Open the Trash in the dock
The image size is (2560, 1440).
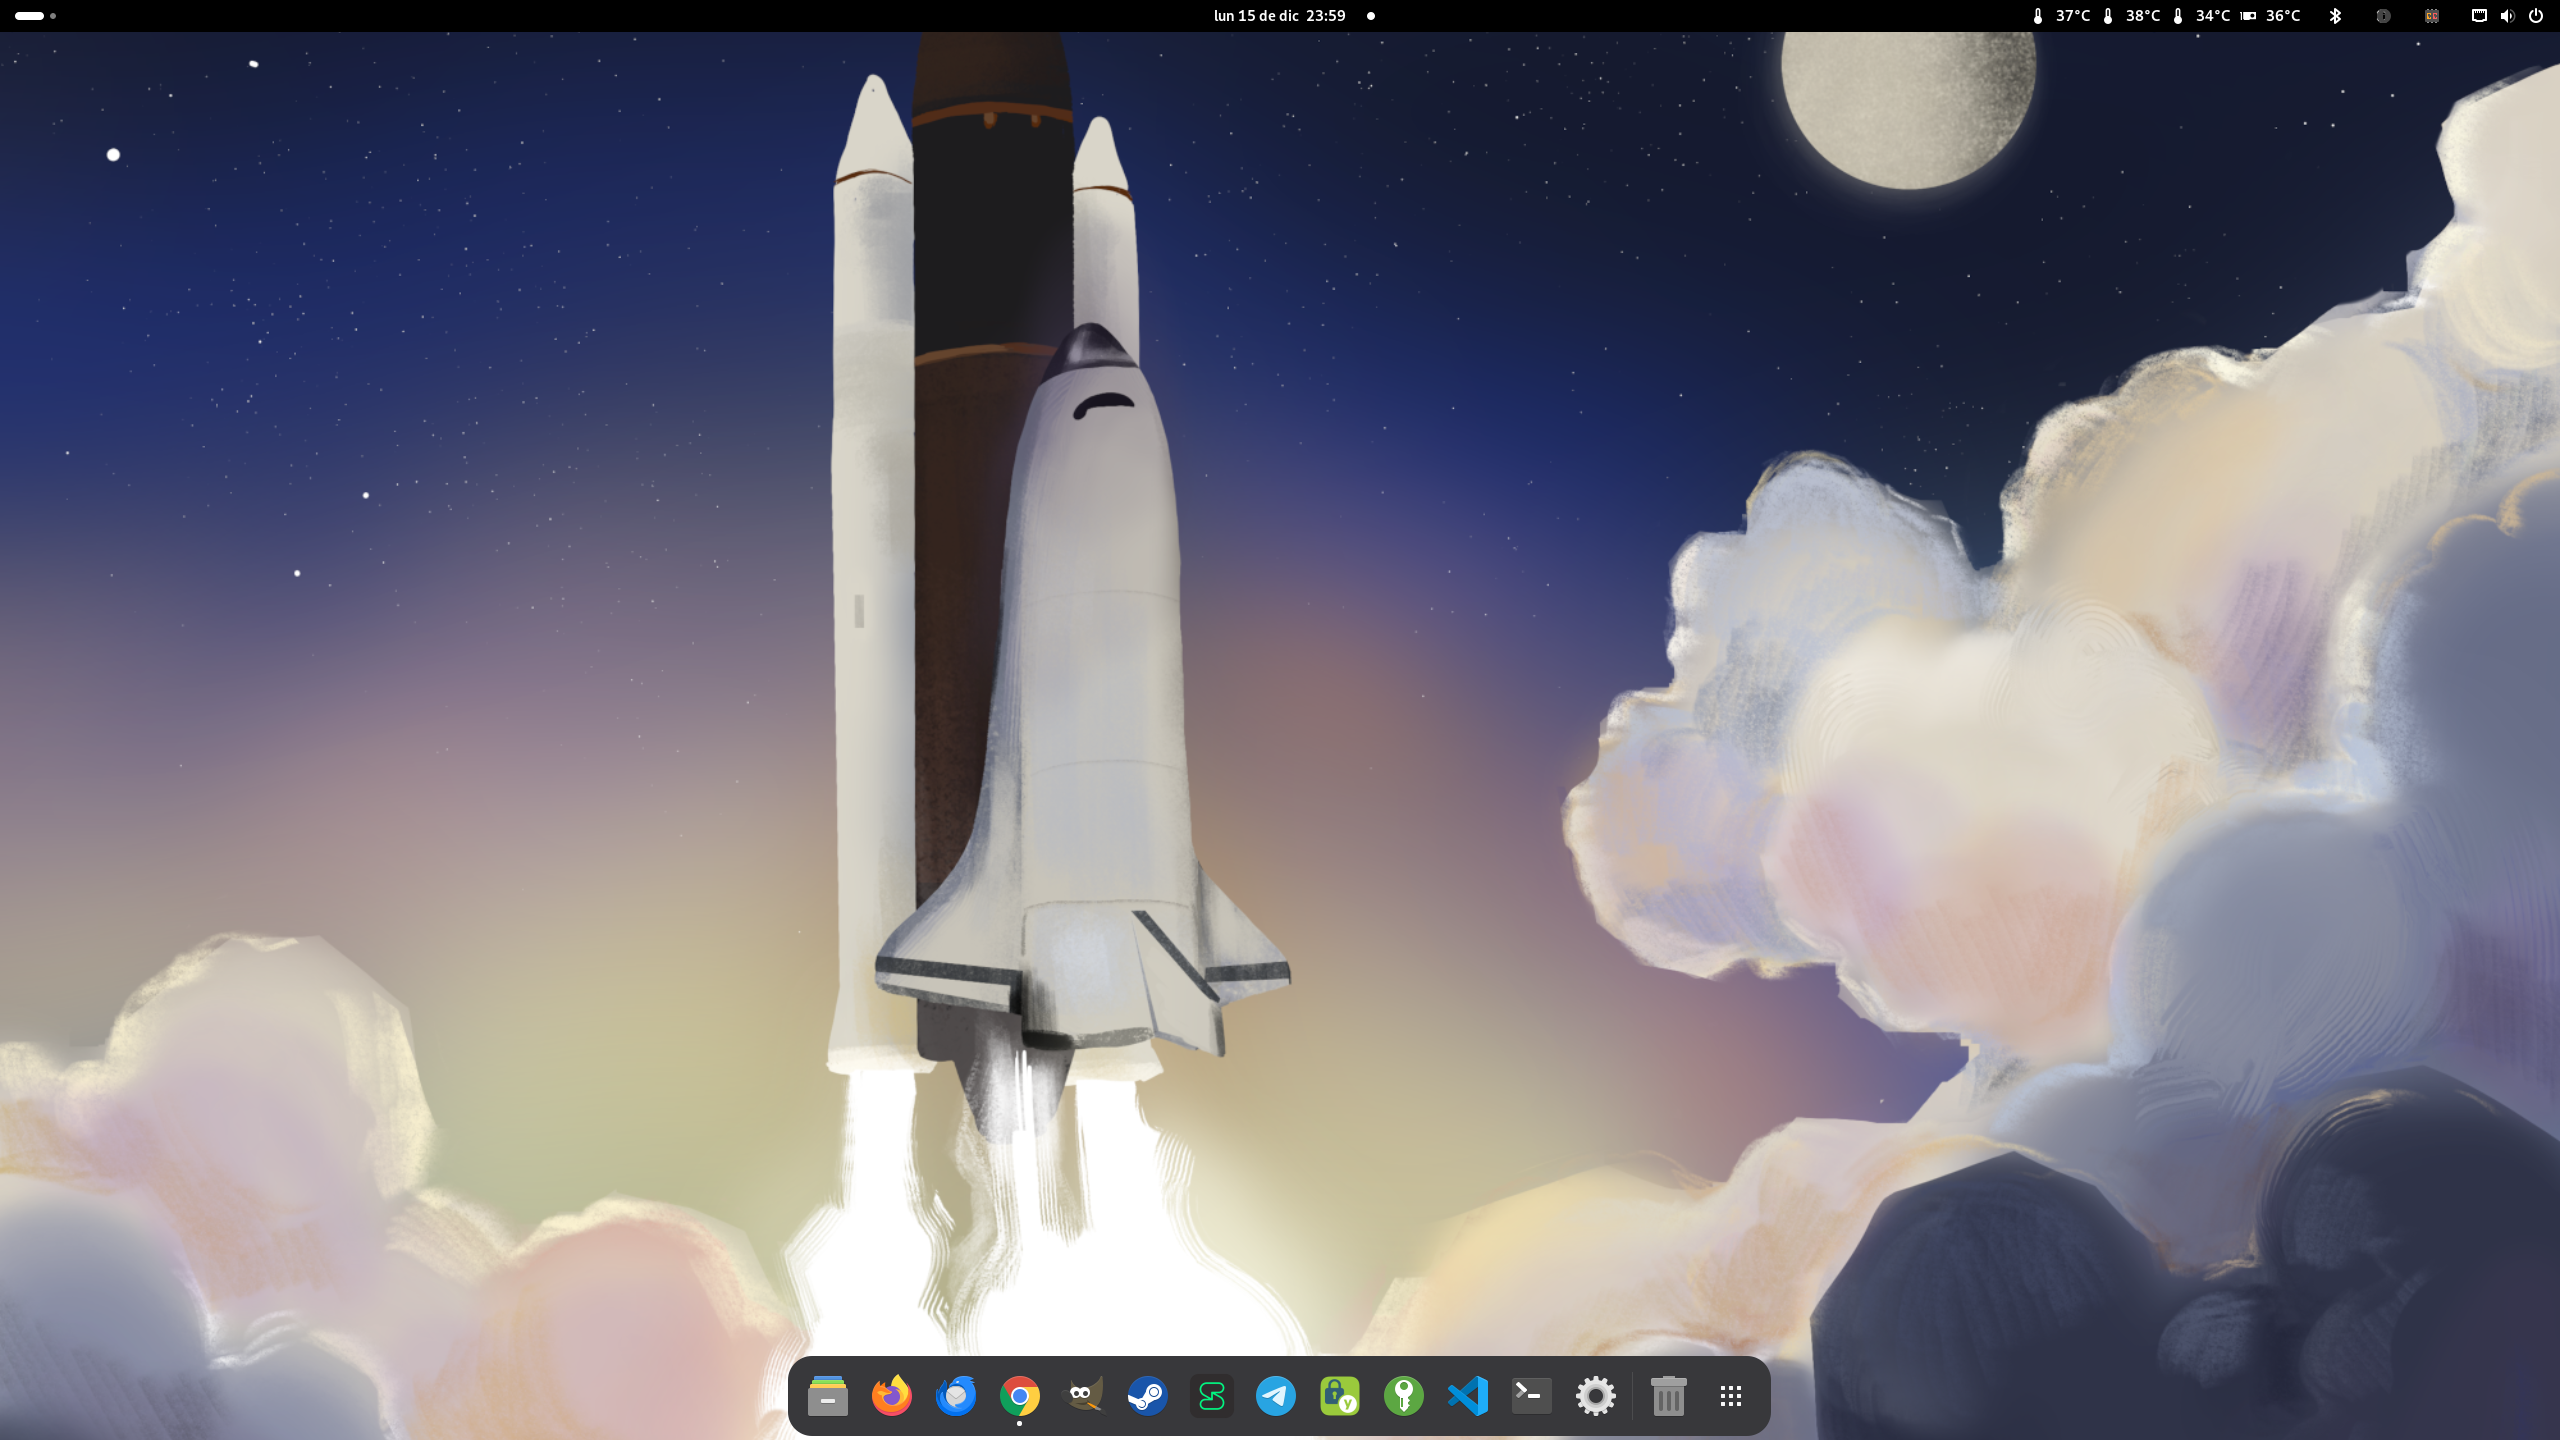1667,1396
